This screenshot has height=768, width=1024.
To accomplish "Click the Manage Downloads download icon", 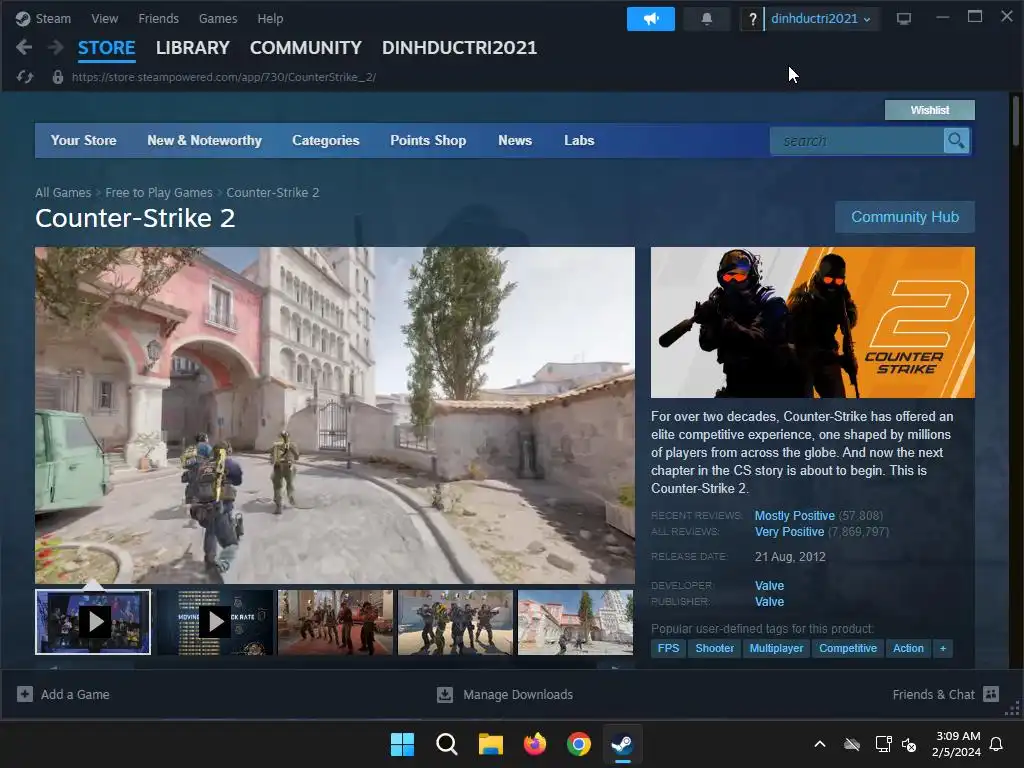I will (x=445, y=694).
